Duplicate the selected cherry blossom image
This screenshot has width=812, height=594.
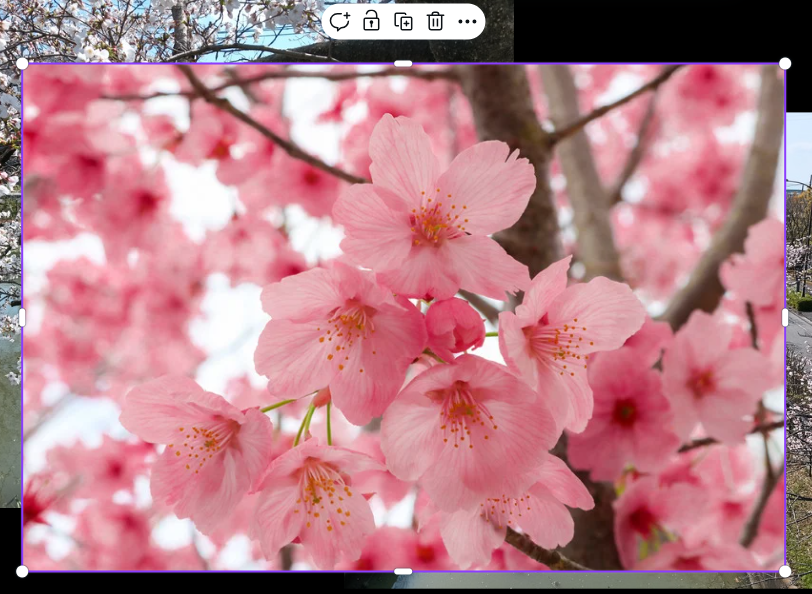click(x=403, y=21)
